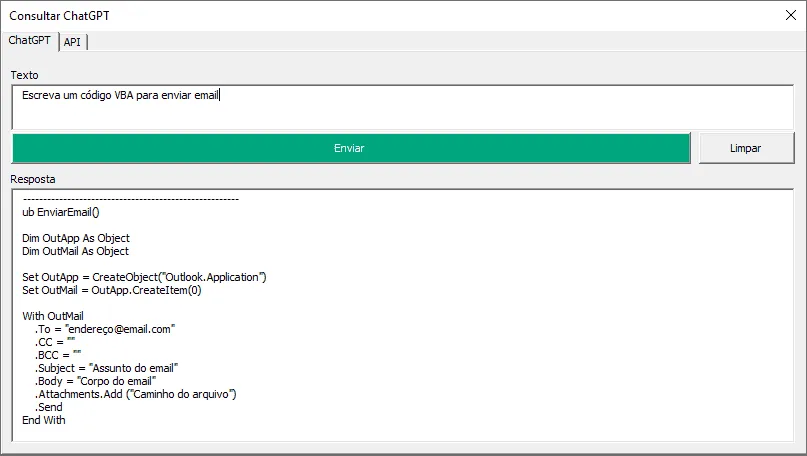The height and width of the screenshot is (456, 807).
Task: Click the CreateObject("Outlook.Application") line
Action: 144,277
